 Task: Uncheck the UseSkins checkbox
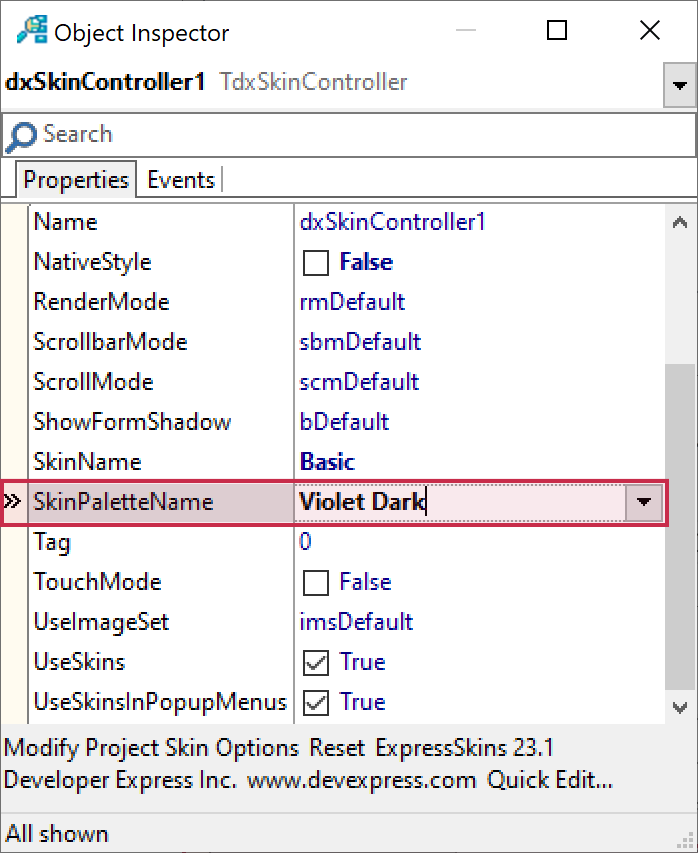316,663
